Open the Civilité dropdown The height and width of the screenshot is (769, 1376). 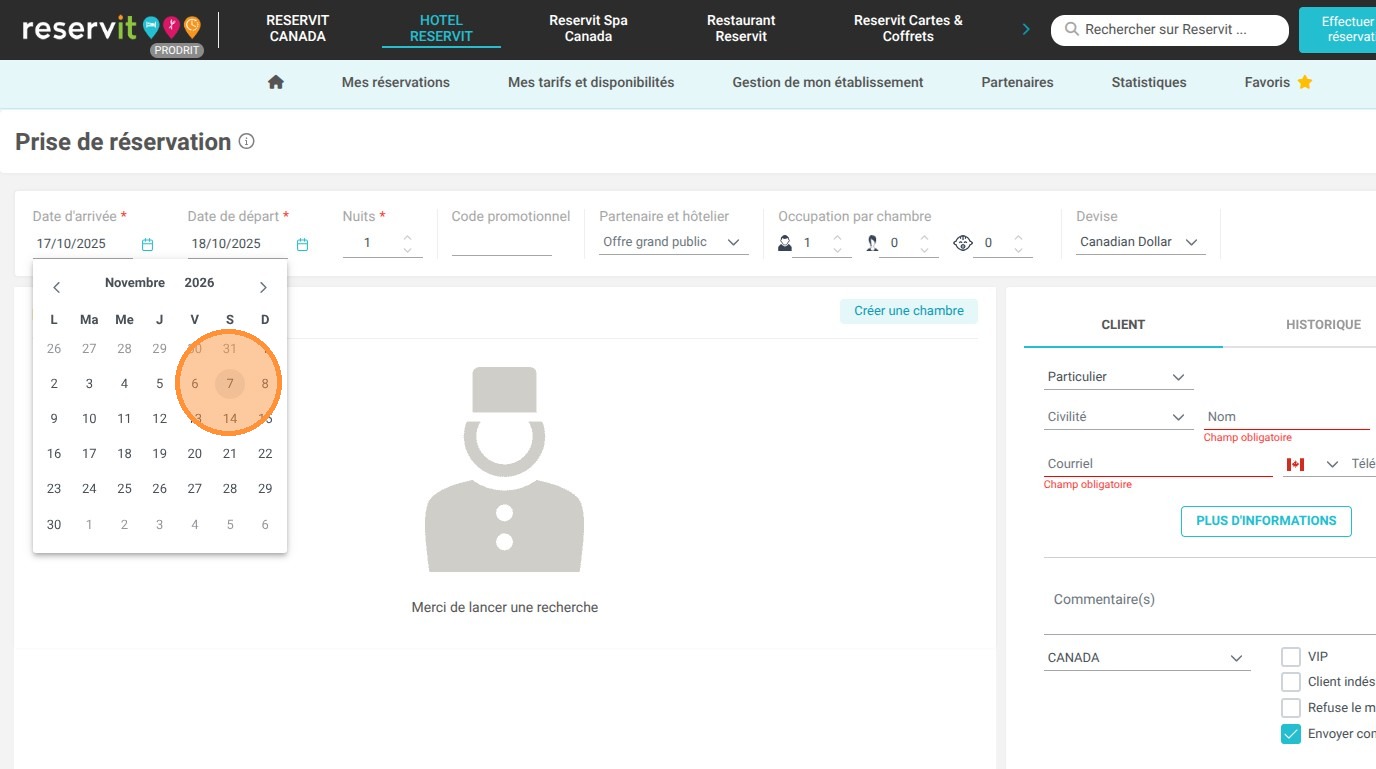[x=1118, y=417]
